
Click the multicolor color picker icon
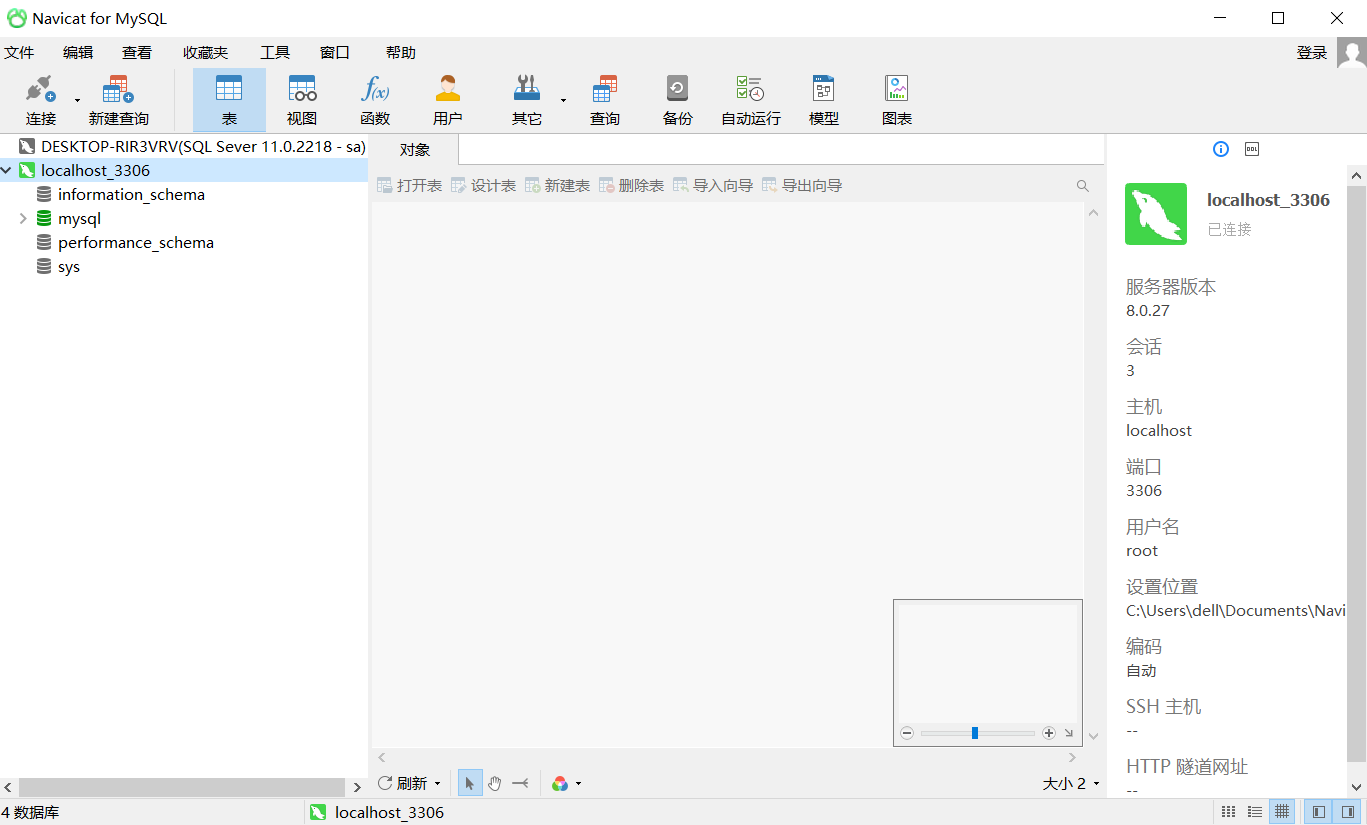point(560,784)
